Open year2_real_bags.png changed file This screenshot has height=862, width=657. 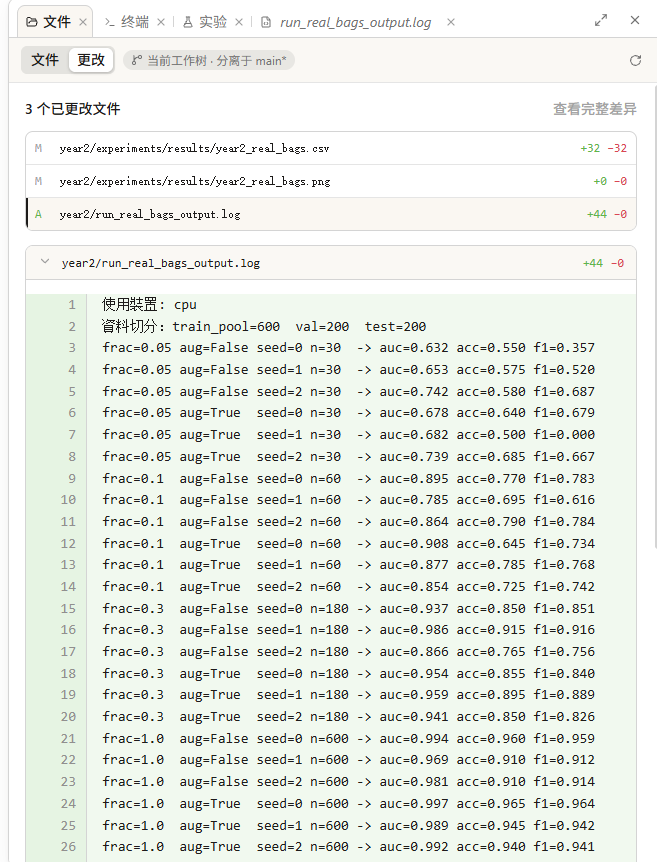331,181
